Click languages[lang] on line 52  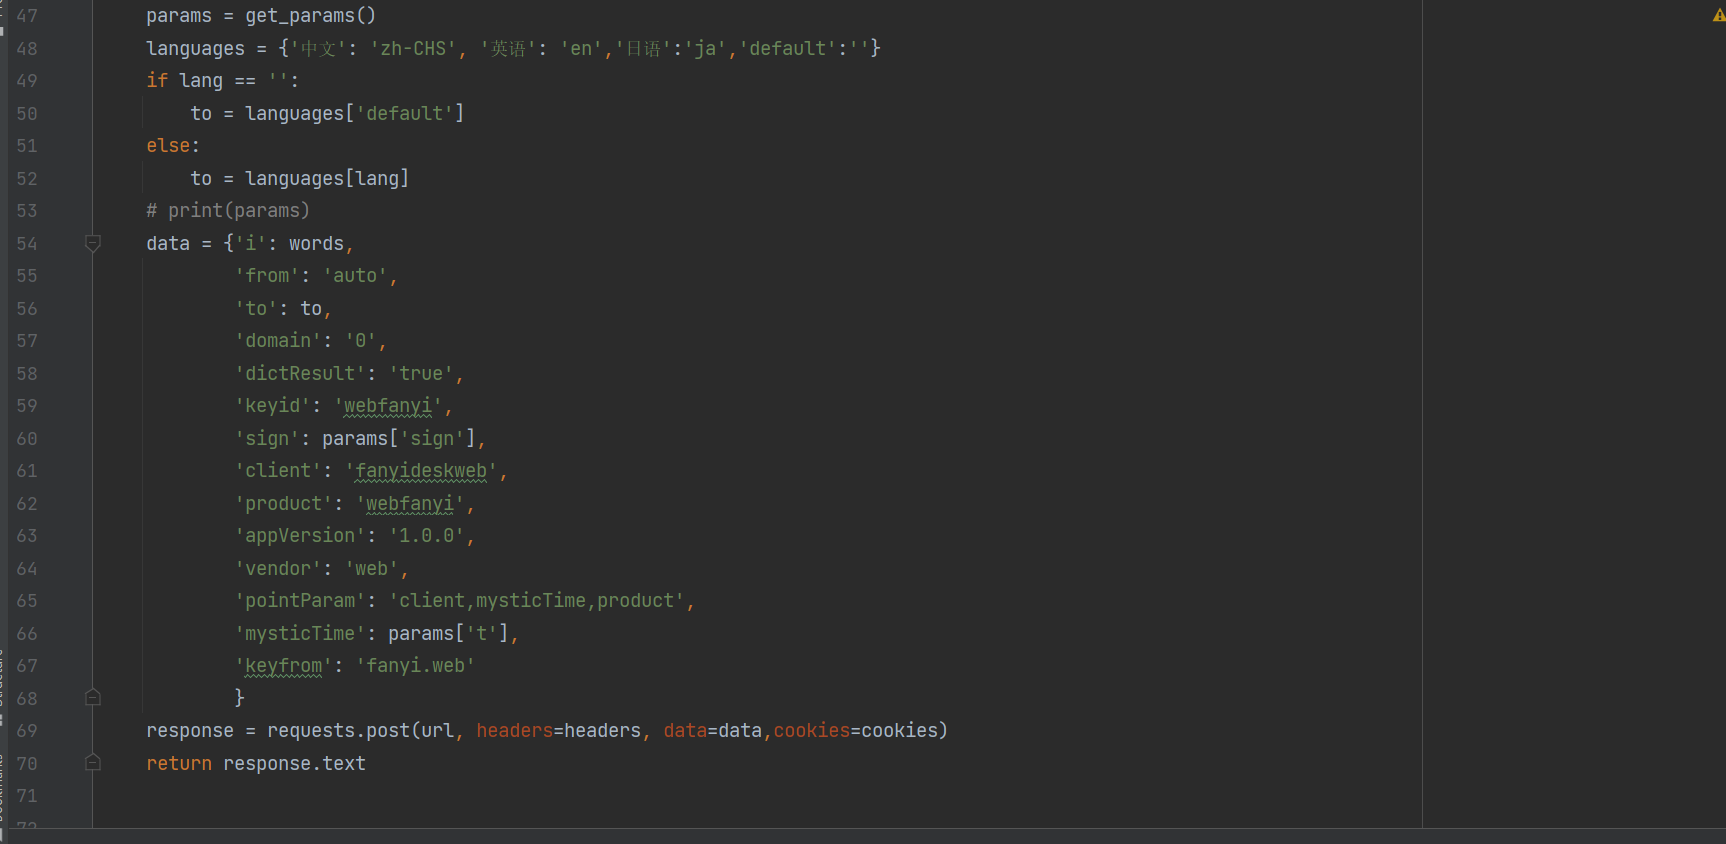point(327,179)
